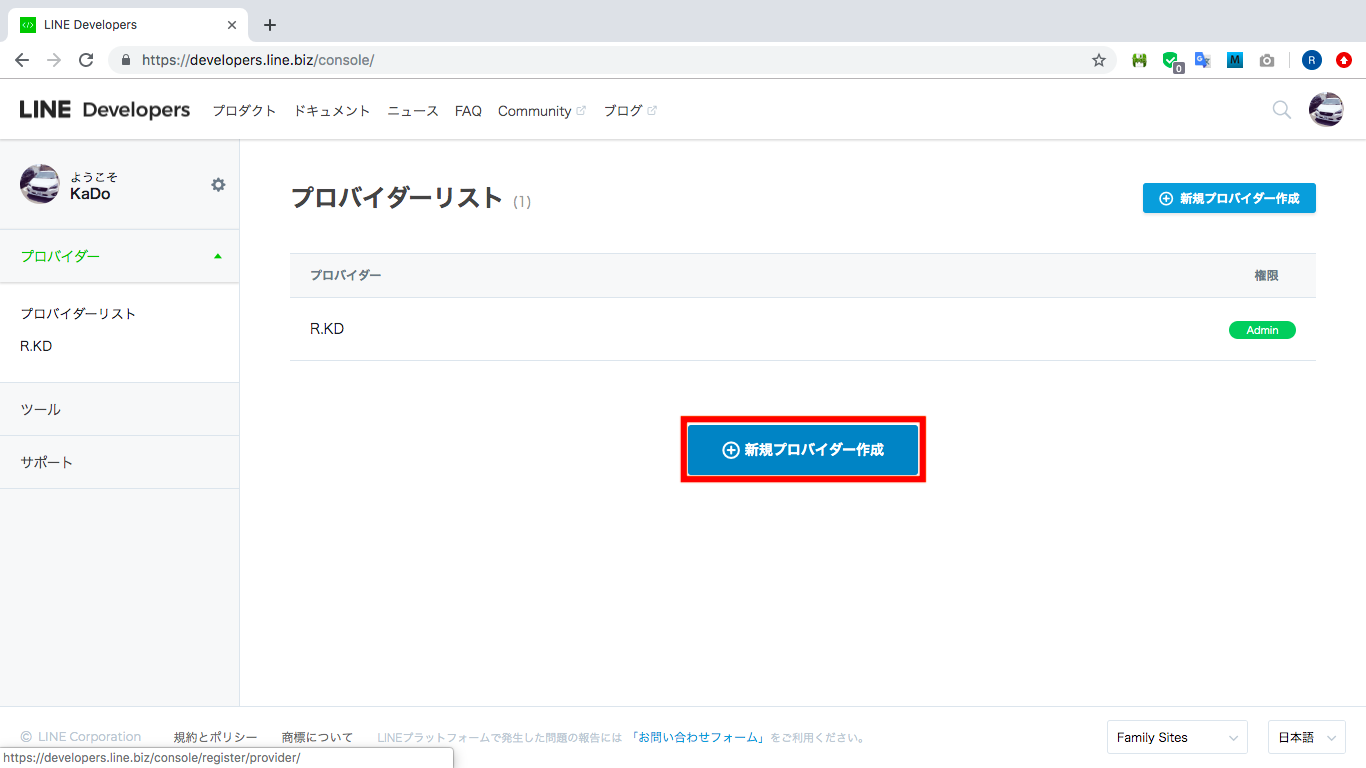This screenshot has height=768, width=1366.
Task: Click the Admin badge
Action: pyautogui.click(x=1262, y=330)
